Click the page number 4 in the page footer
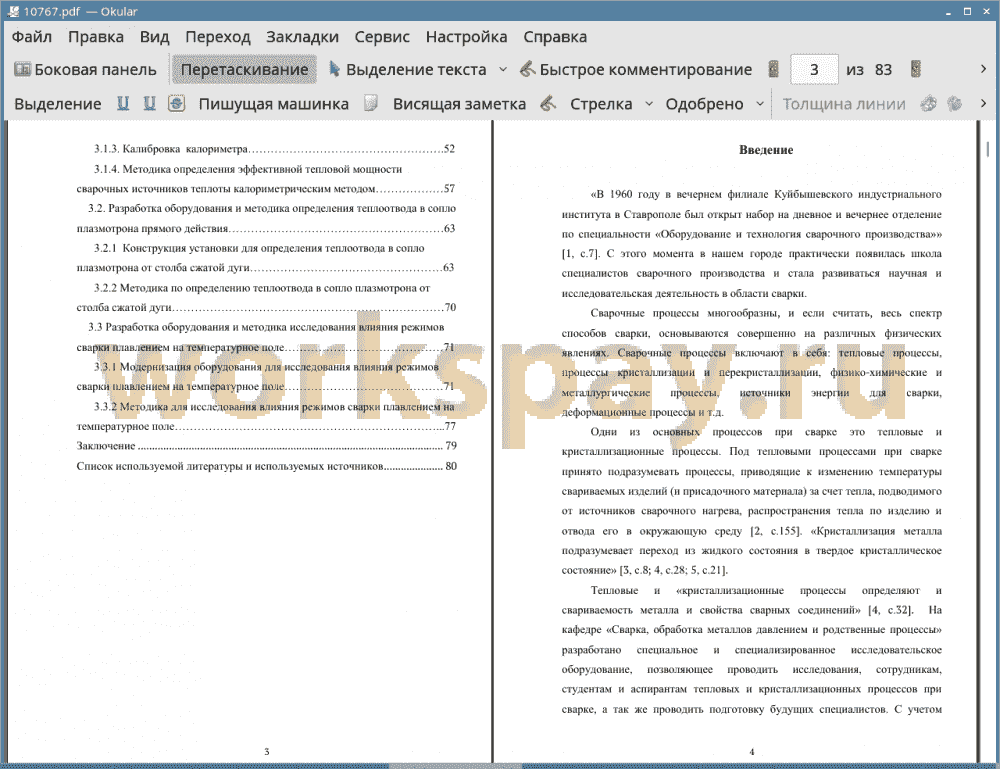The image size is (1000, 769). click(x=751, y=752)
